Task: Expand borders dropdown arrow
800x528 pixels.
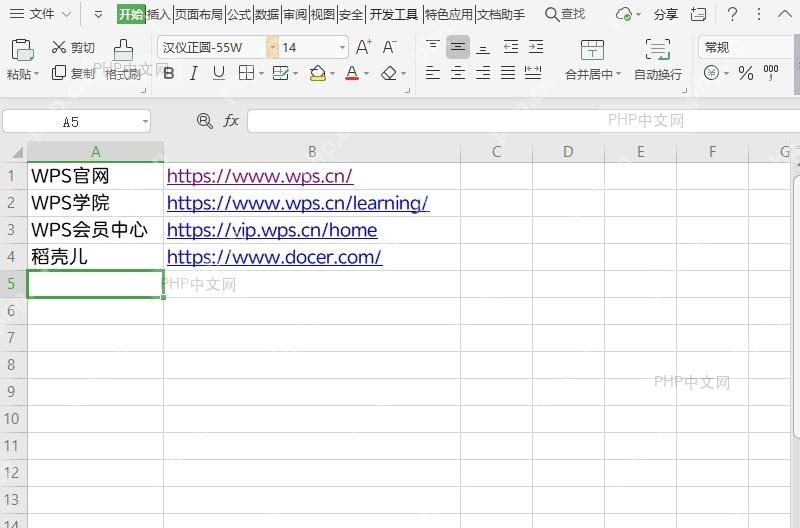Action: (x=261, y=74)
